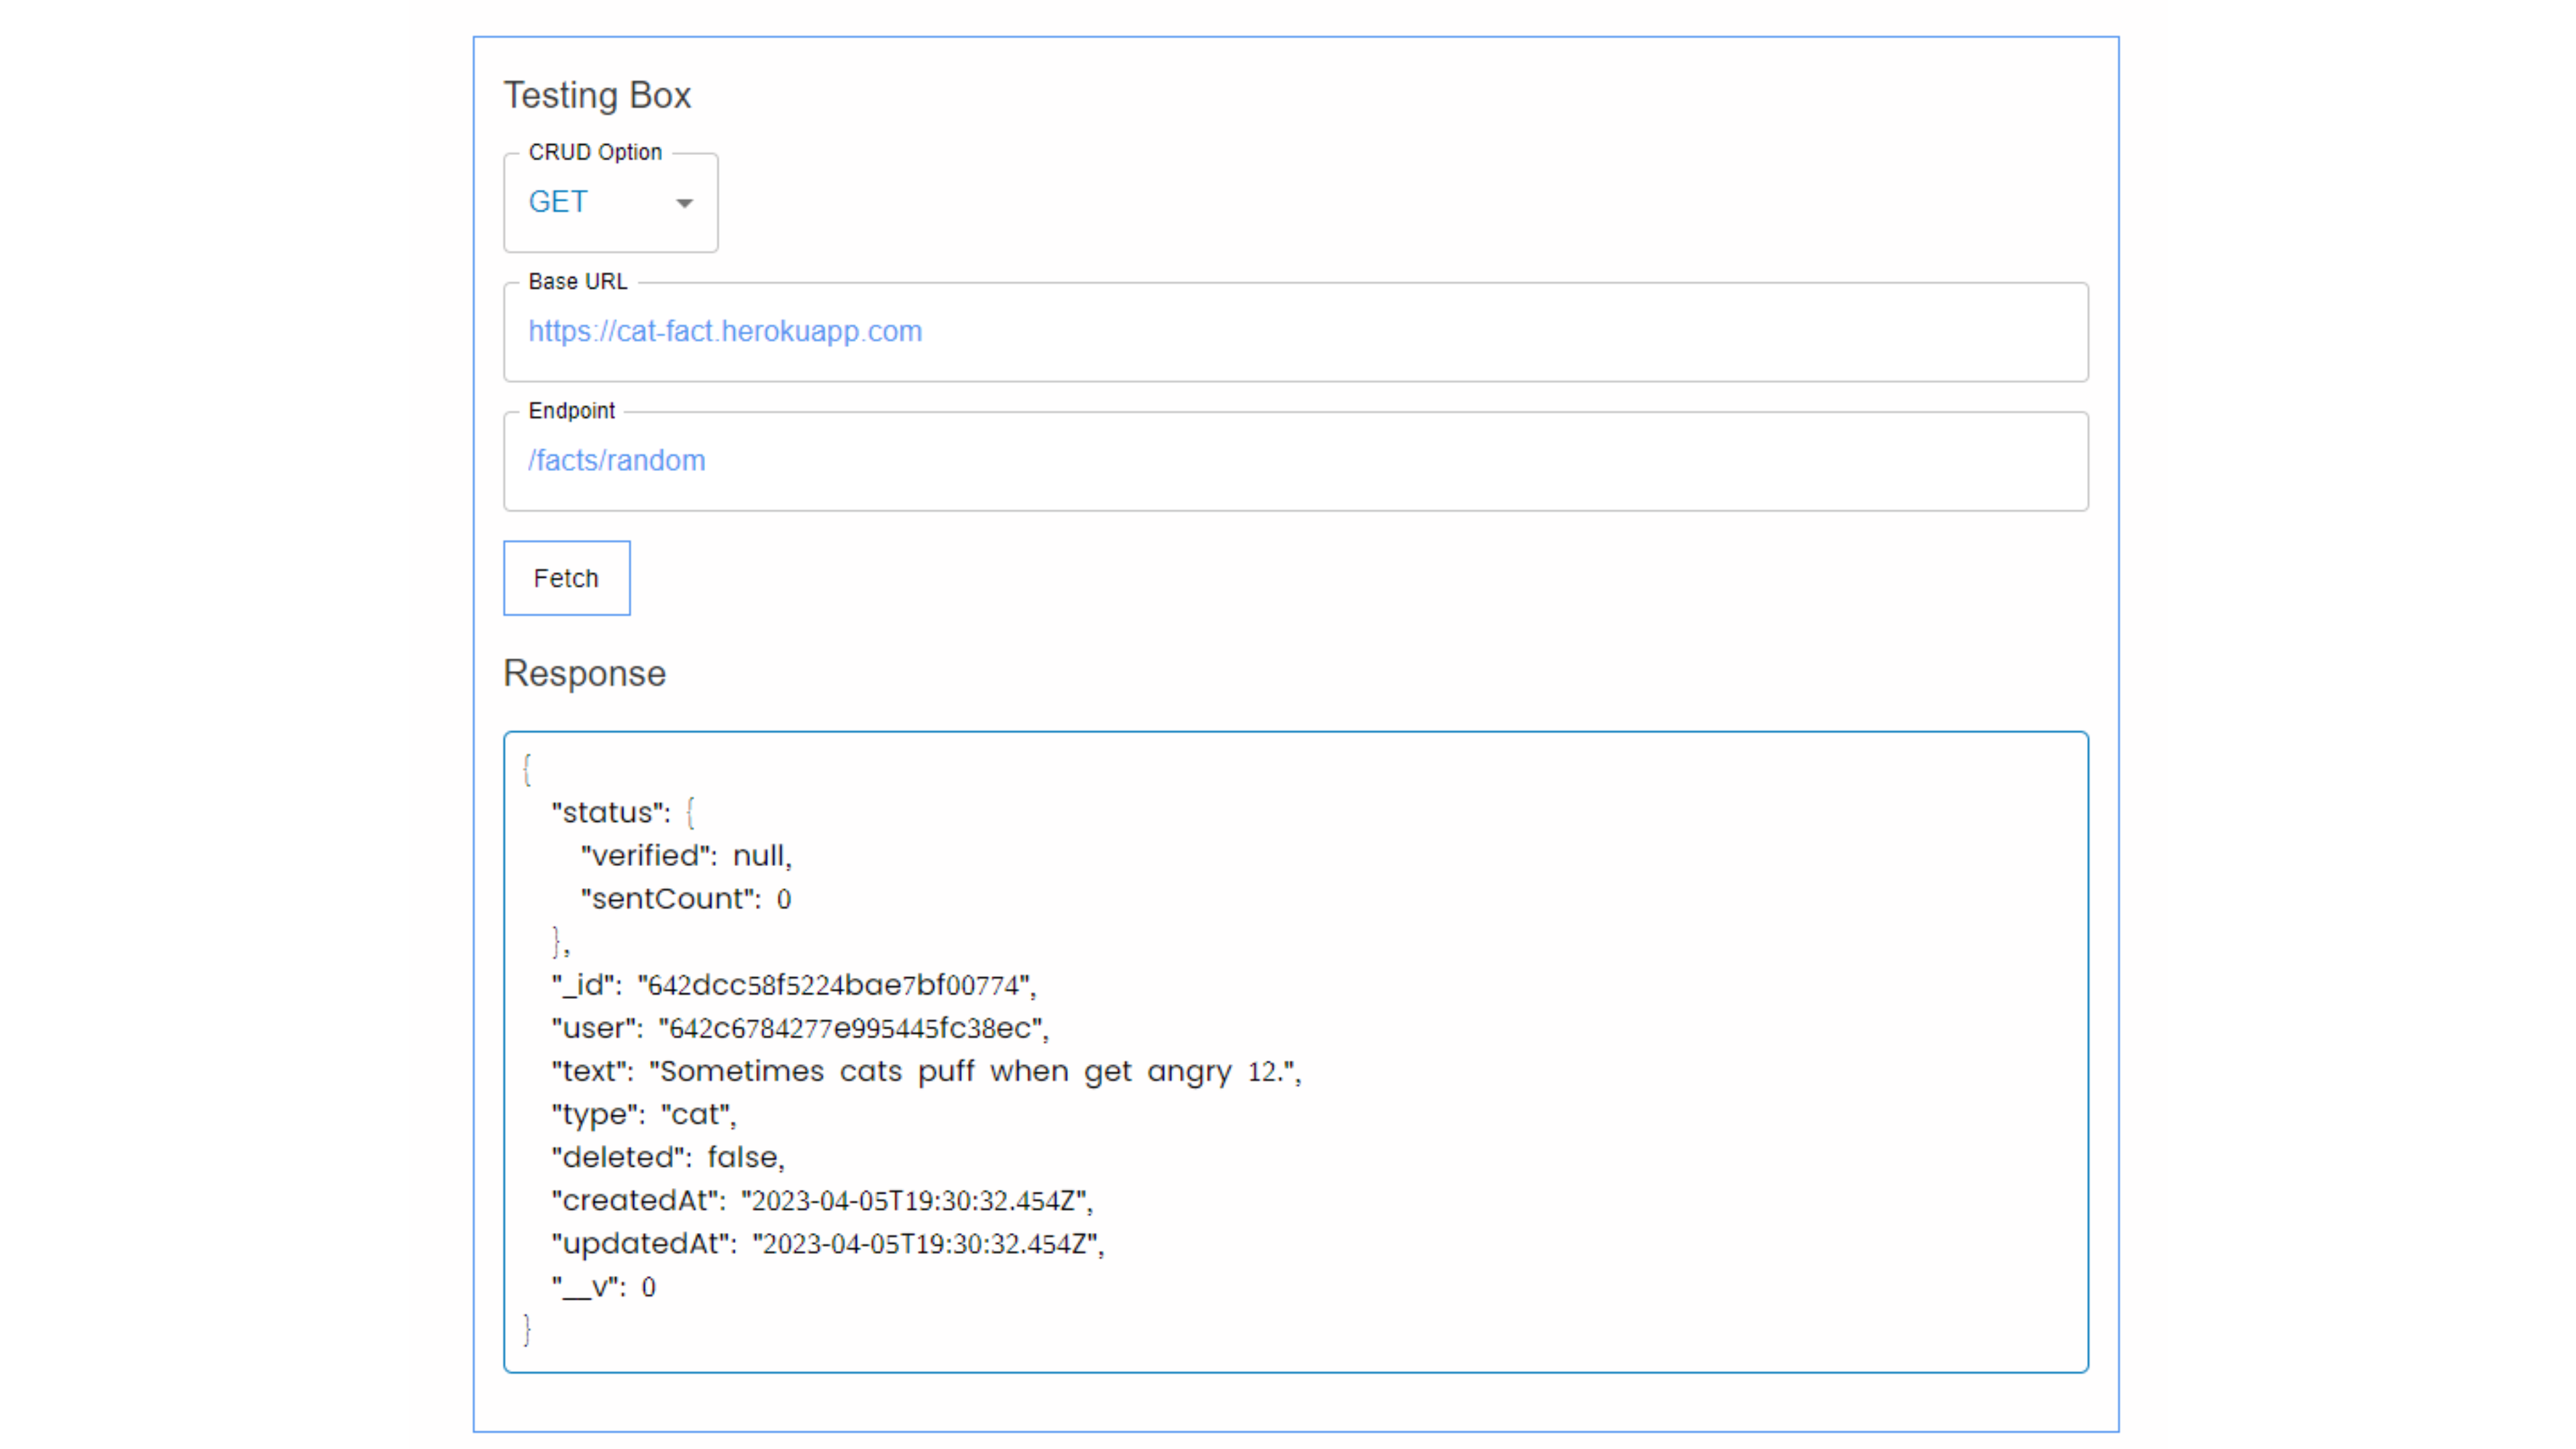Click the "text" cat fact line

pyautogui.click(x=925, y=1072)
